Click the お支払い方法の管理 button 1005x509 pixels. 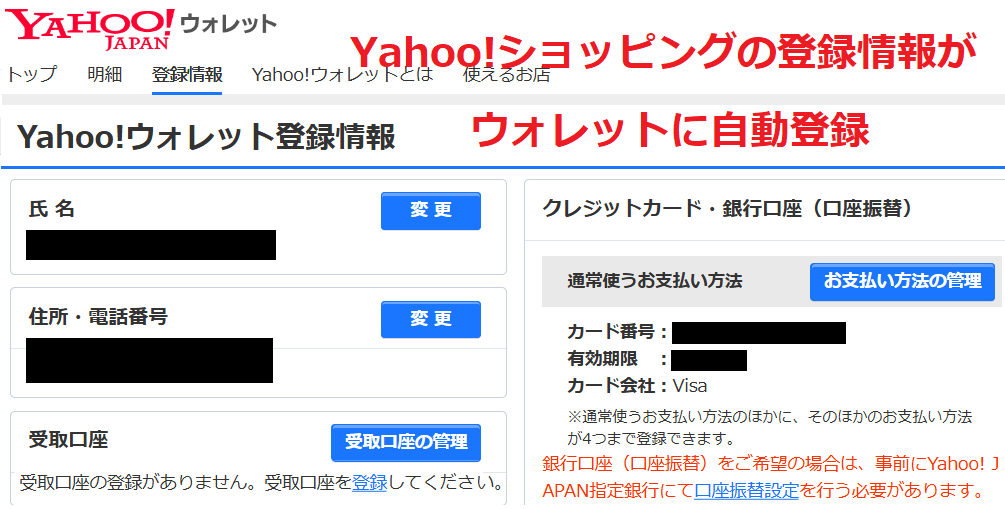point(902,281)
